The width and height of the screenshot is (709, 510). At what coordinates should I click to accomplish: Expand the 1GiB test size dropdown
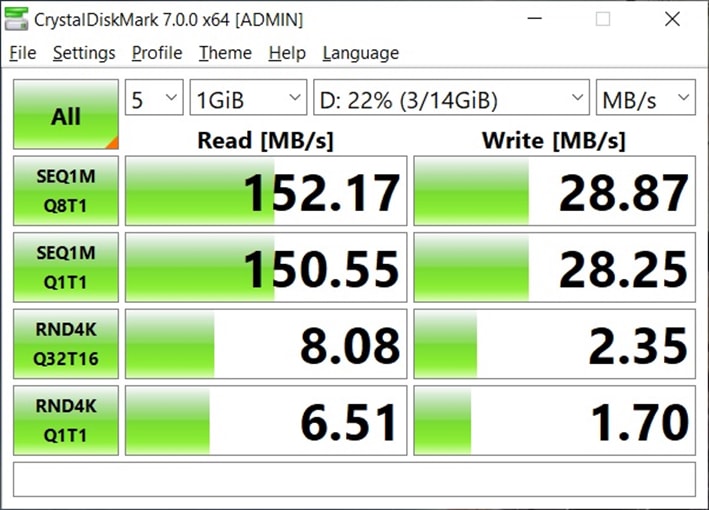[x=249, y=99]
